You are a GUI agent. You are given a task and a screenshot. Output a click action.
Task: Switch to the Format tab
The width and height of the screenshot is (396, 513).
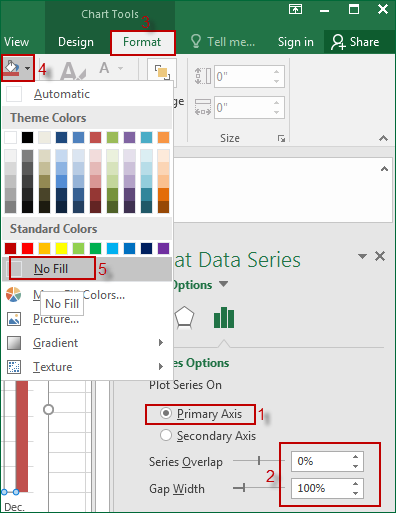tap(142, 42)
